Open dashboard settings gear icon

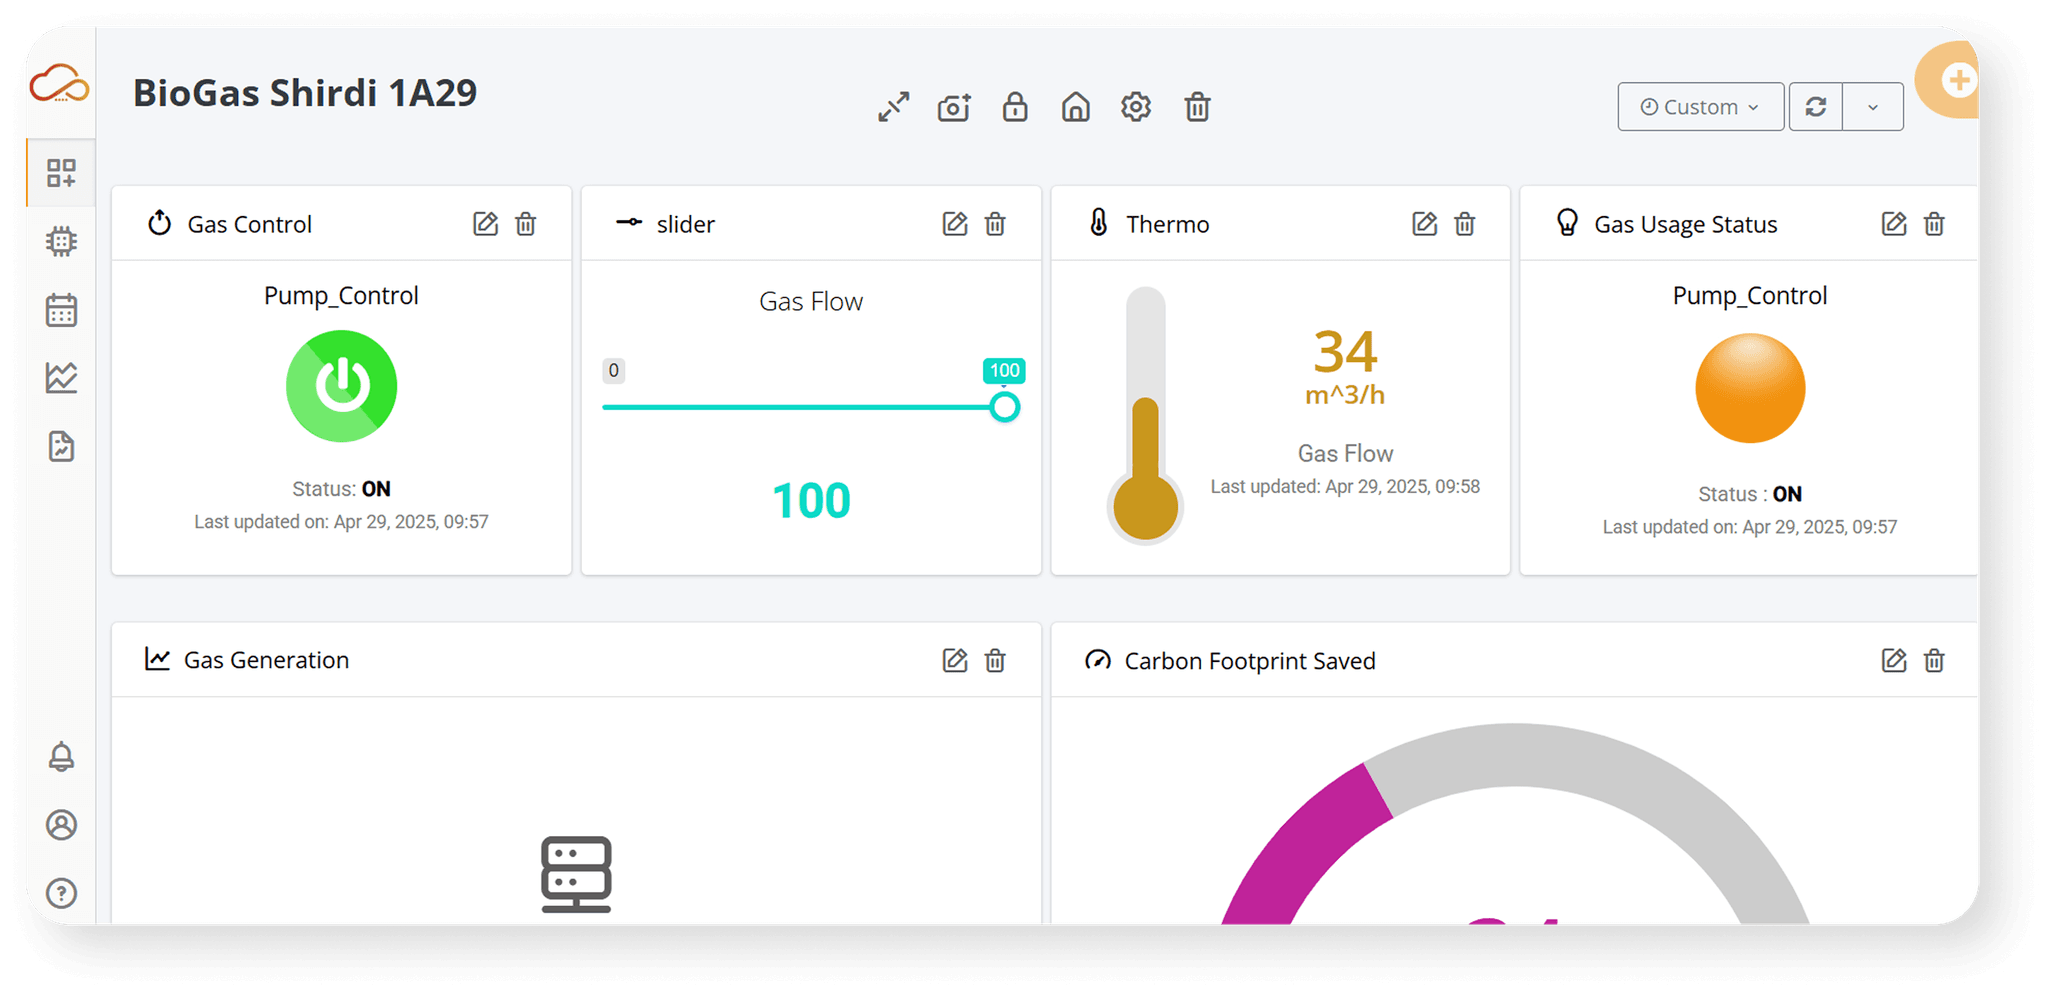(x=1136, y=106)
